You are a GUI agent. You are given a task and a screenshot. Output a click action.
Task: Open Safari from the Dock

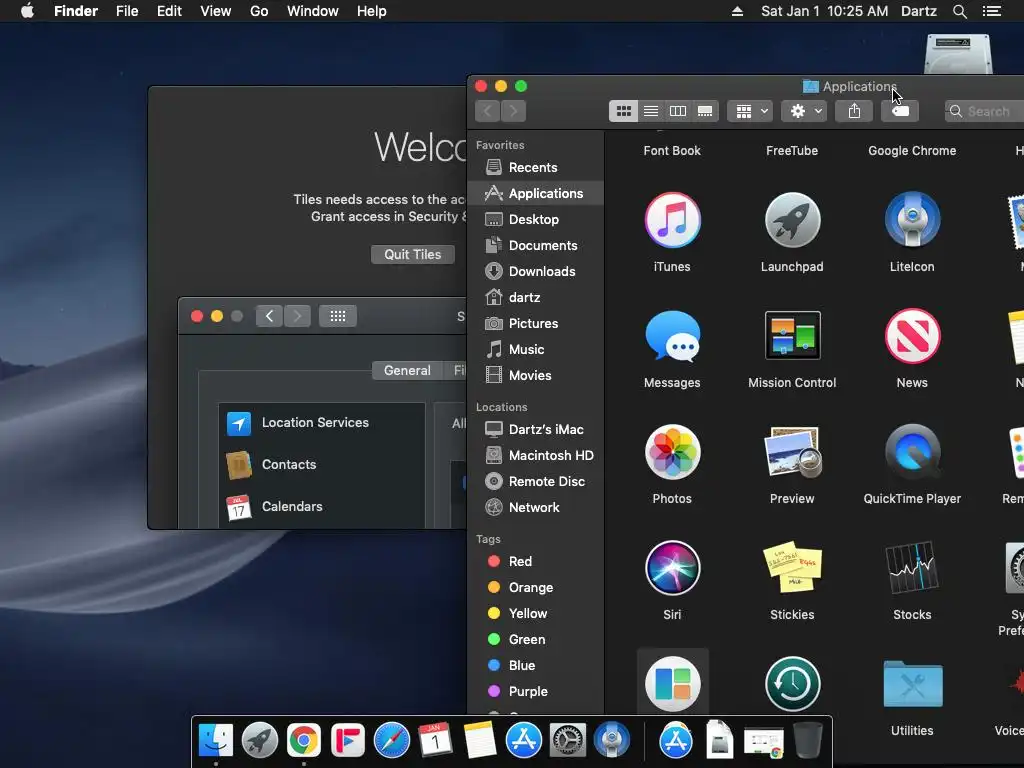click(391, 741)
